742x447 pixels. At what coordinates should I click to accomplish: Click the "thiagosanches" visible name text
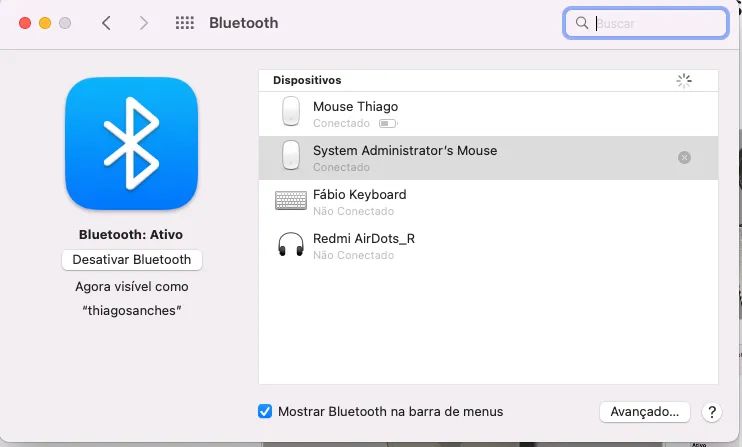click(x=132, y=311)
